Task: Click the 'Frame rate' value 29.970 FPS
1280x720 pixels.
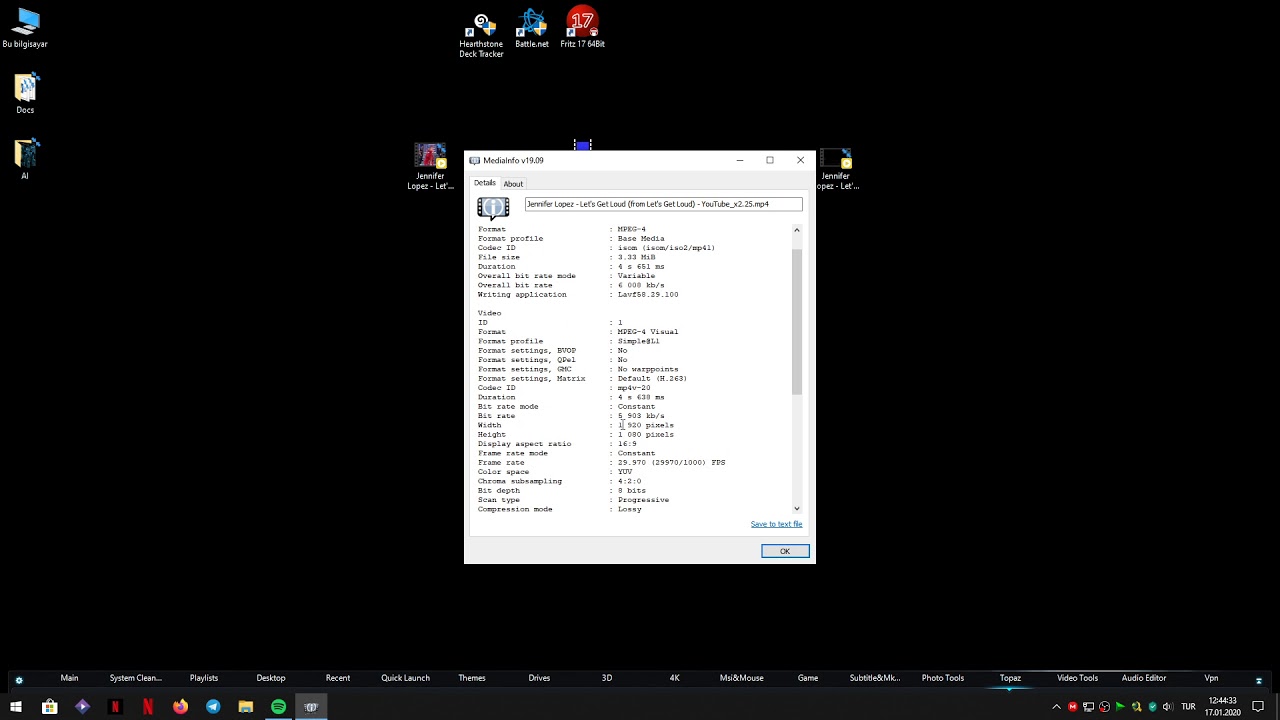Action: (671, 463)
